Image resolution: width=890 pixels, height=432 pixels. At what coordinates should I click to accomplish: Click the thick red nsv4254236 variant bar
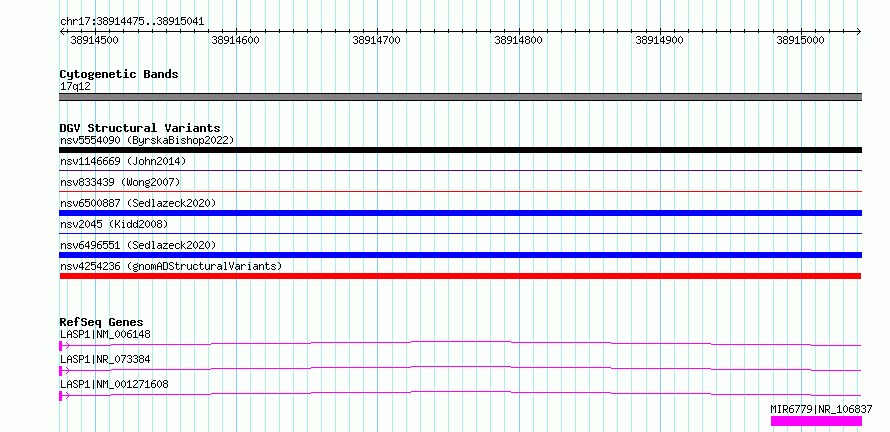460,276
